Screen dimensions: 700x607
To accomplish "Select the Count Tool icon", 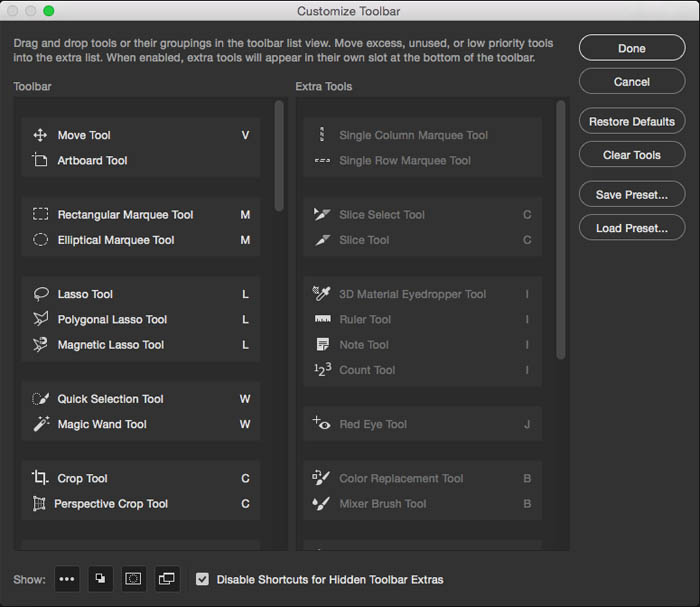I will click(322, 370).
